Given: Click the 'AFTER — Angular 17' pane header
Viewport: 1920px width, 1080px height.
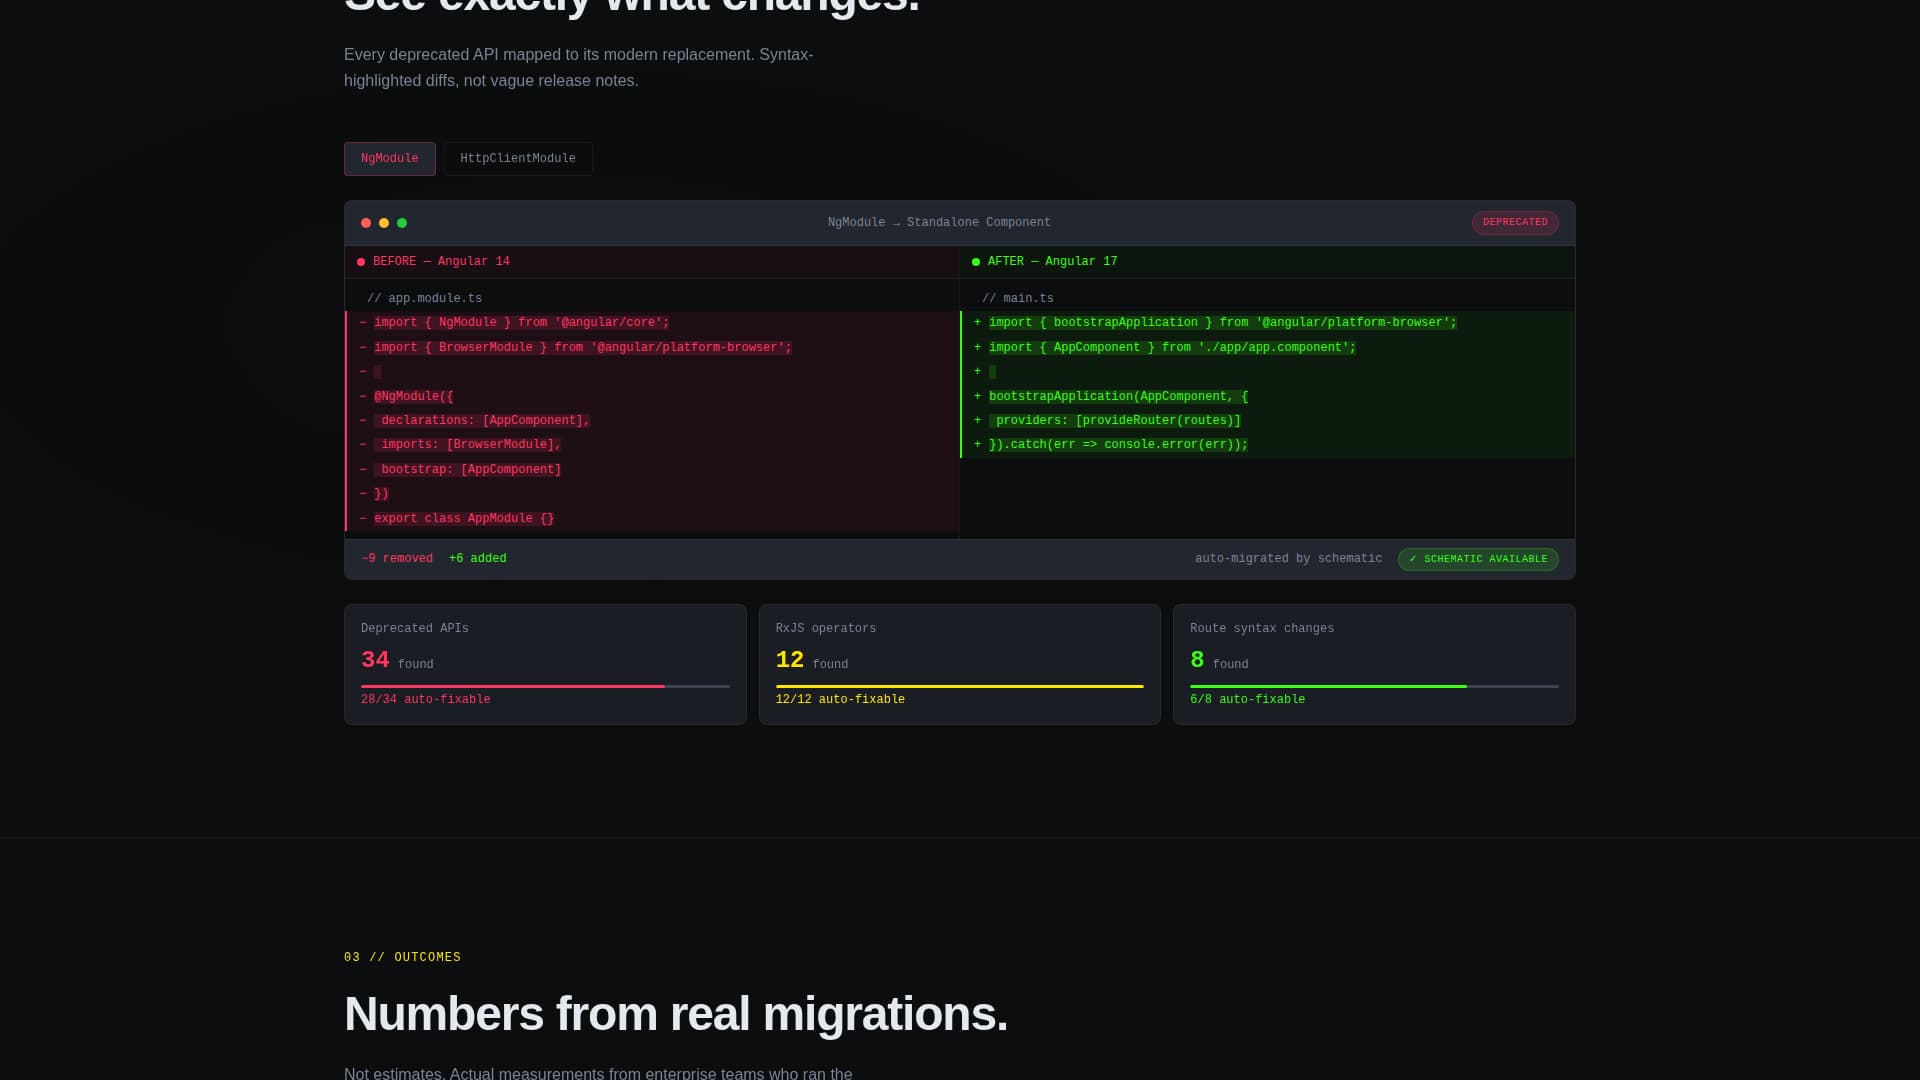Looking at the screenshot, I should (1267, 262).
